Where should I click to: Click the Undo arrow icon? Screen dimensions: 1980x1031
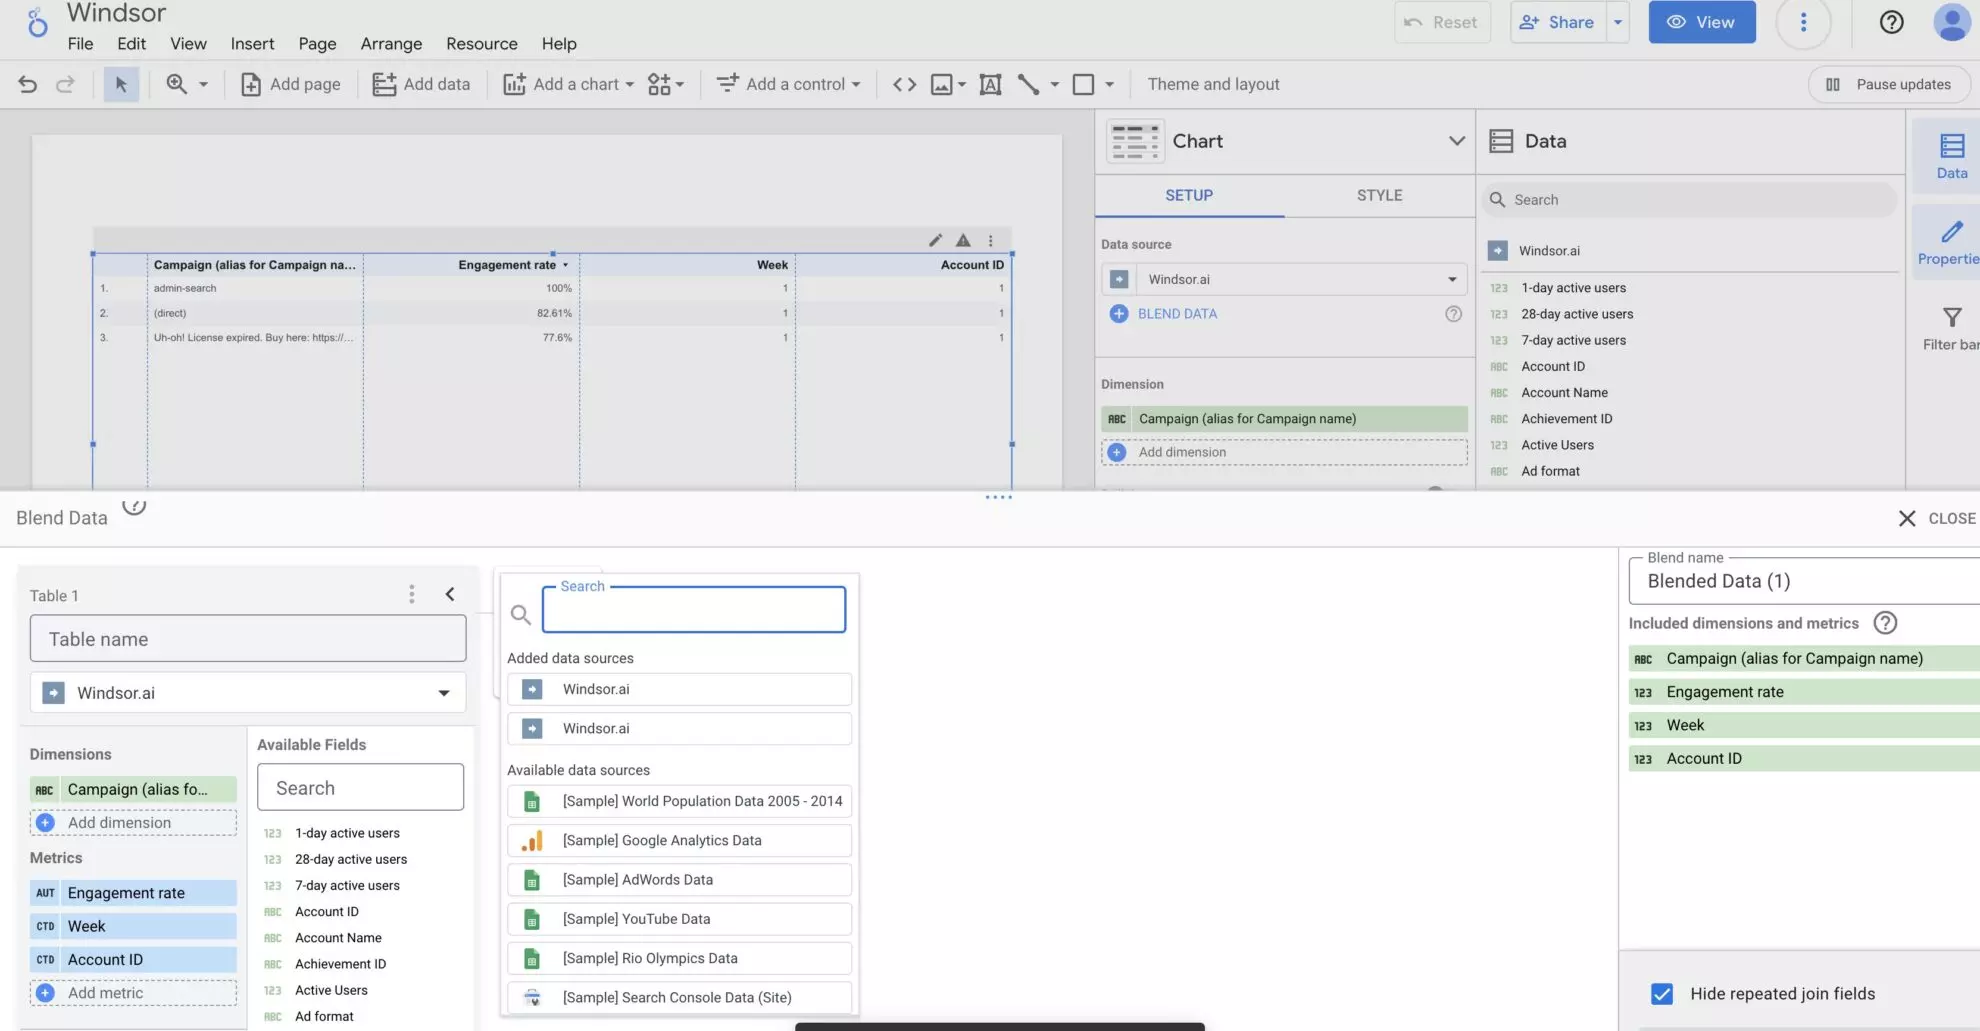[28, 84]
